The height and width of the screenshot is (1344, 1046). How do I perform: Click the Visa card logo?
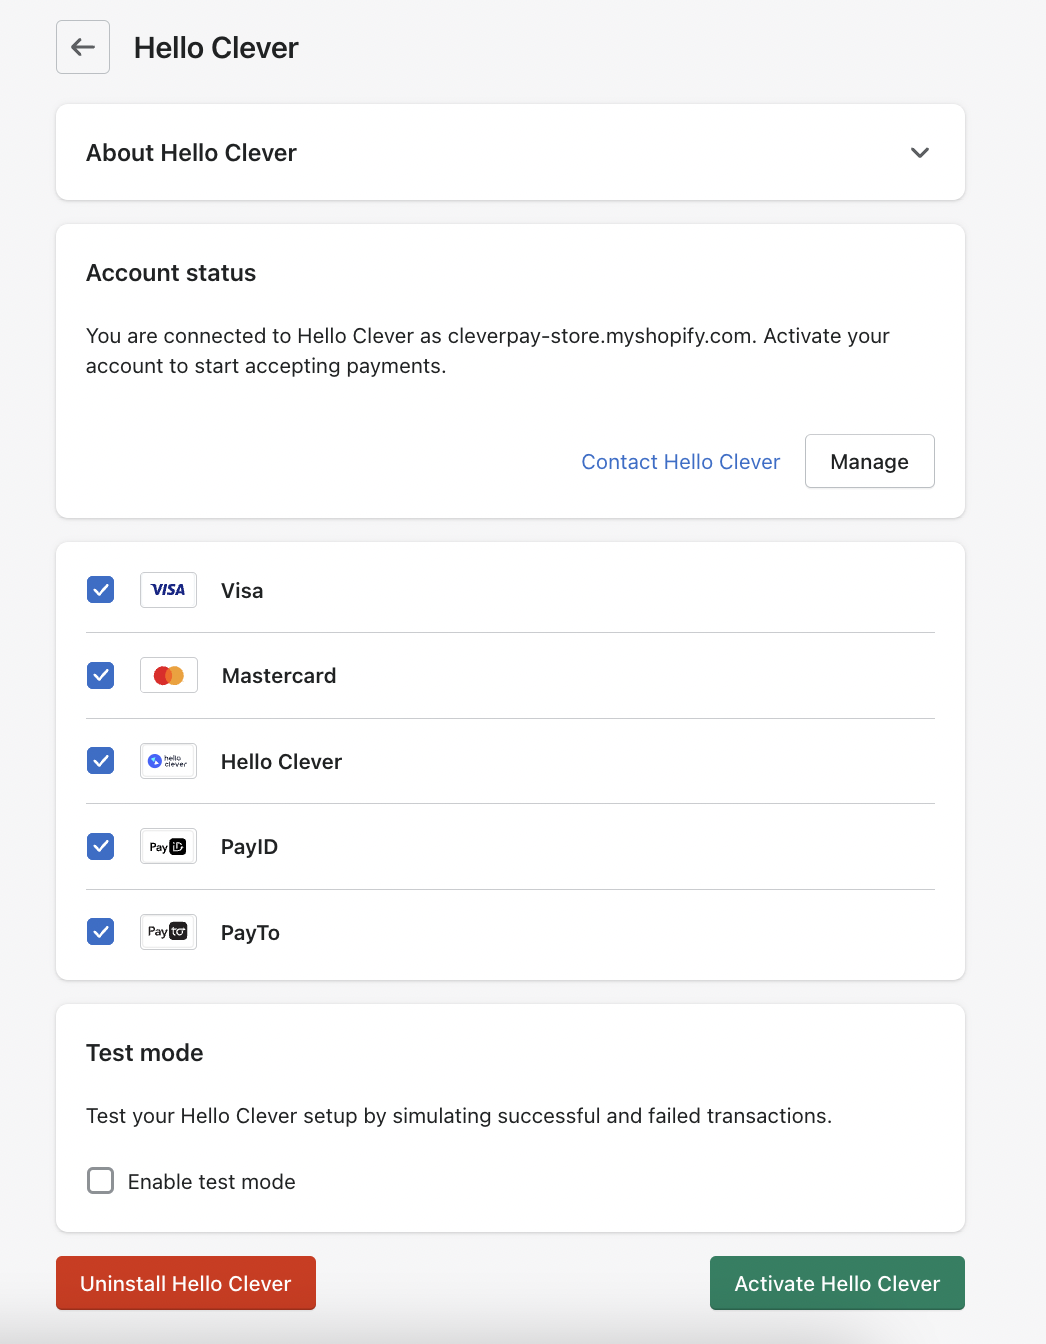[168, 590]
